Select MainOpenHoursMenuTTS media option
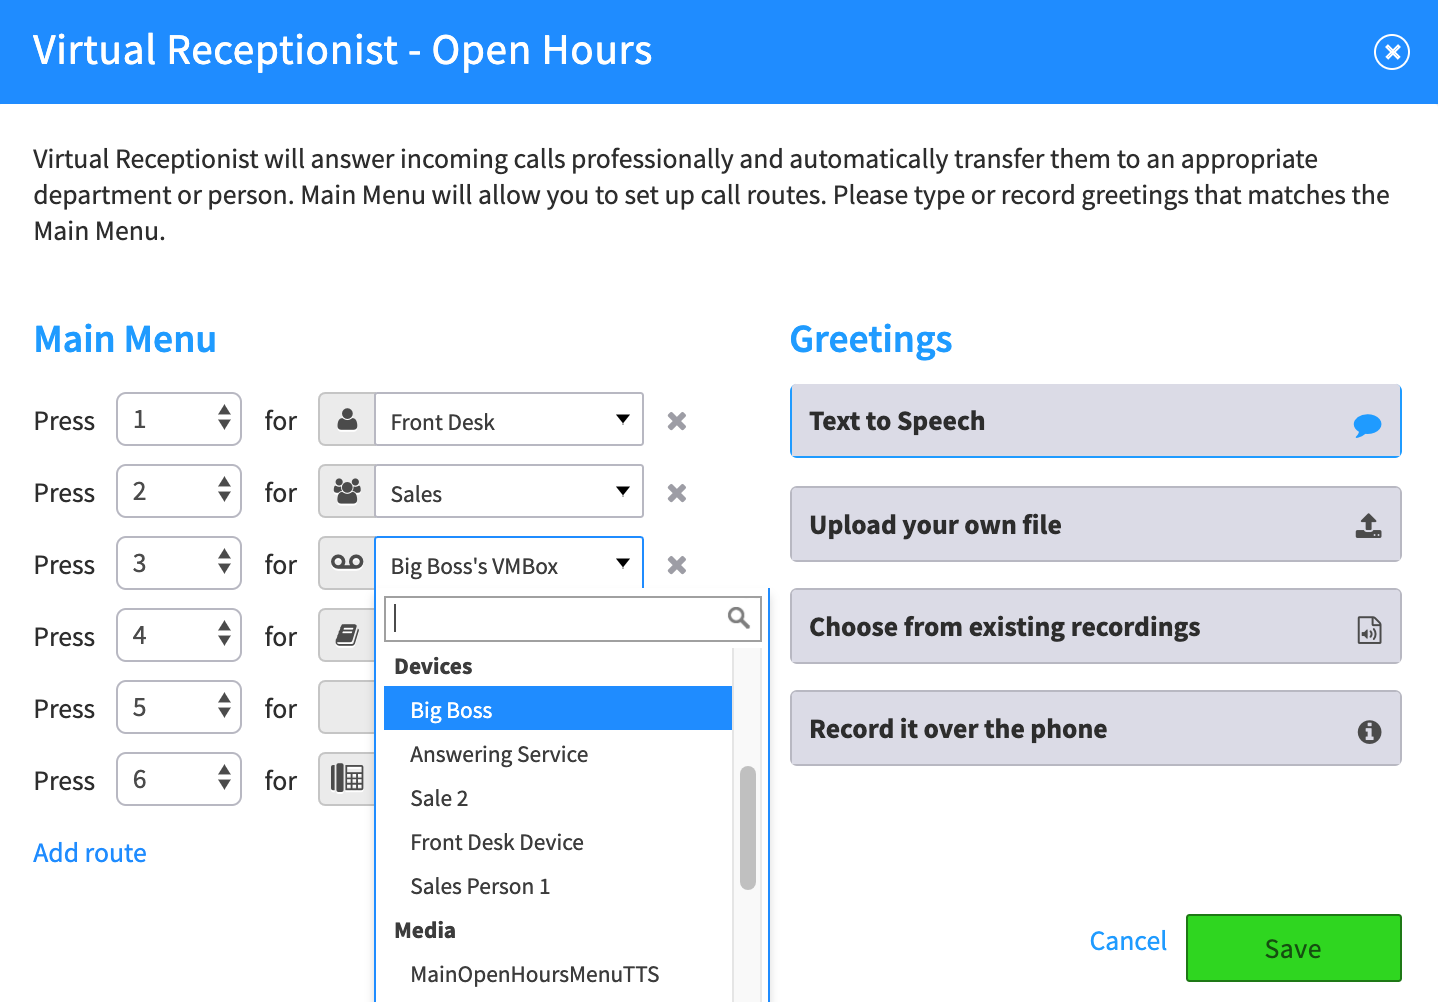 click(x=558, y=973)
